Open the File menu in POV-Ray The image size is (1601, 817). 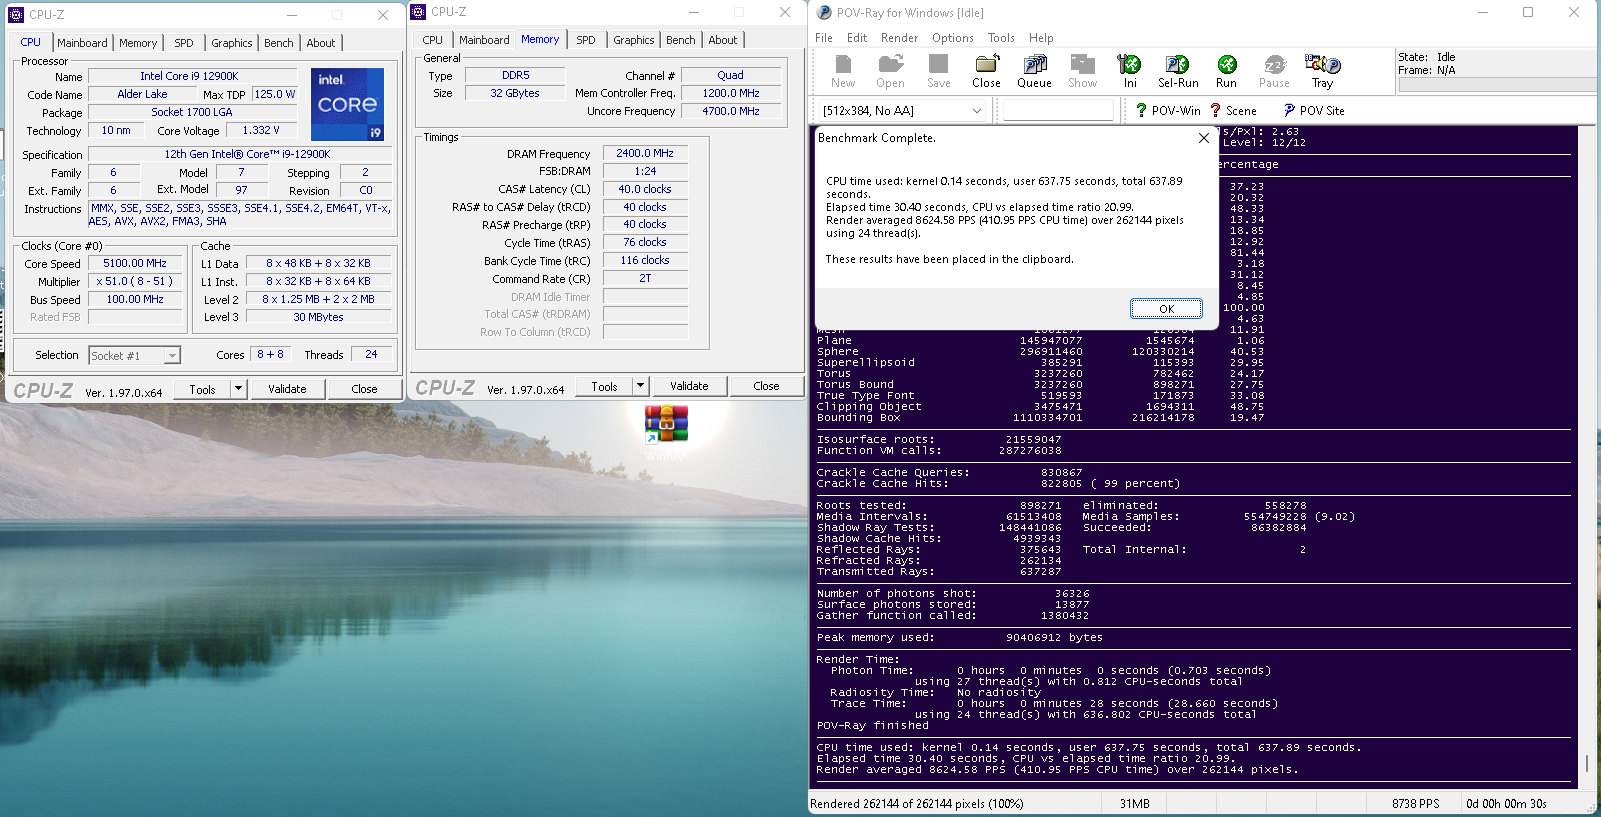coord(824,38)
